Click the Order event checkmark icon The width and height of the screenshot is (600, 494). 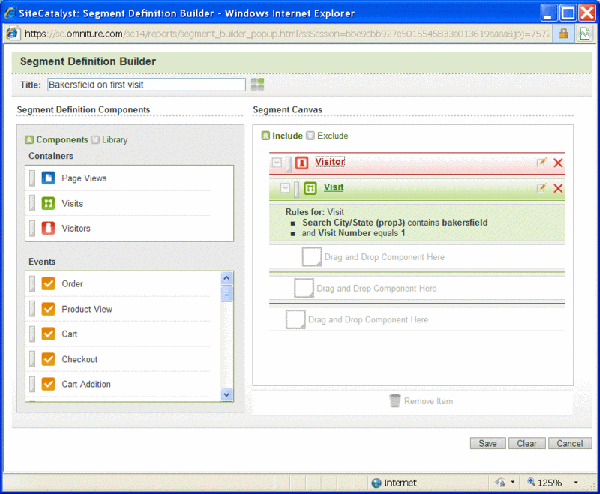(x=48, y=284)
